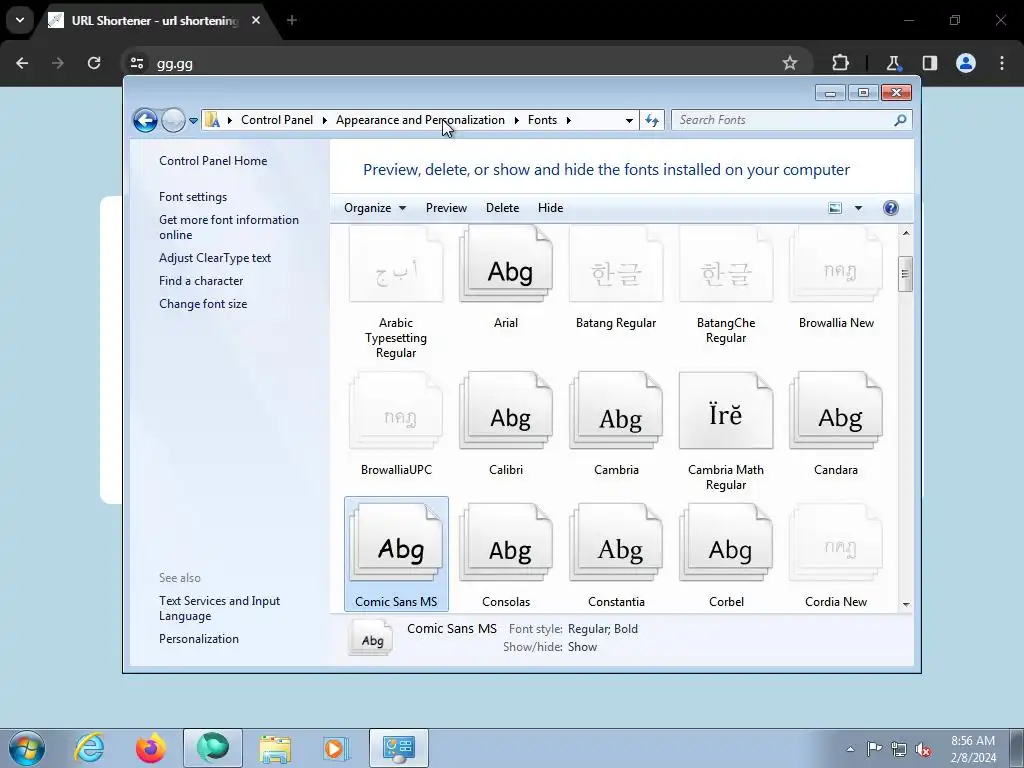Select the BrowalliaUPC font icon

point(396,410)
